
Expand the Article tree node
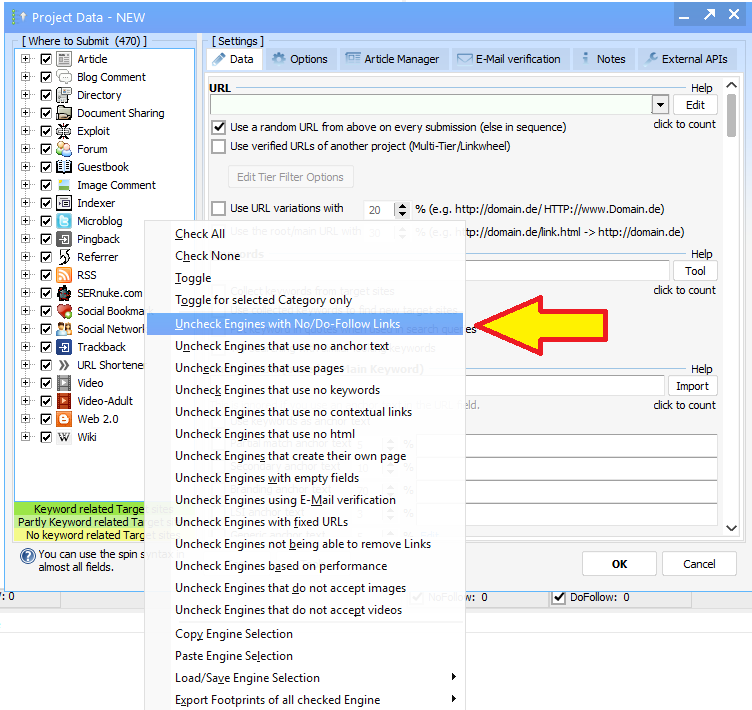pos(25,59)
